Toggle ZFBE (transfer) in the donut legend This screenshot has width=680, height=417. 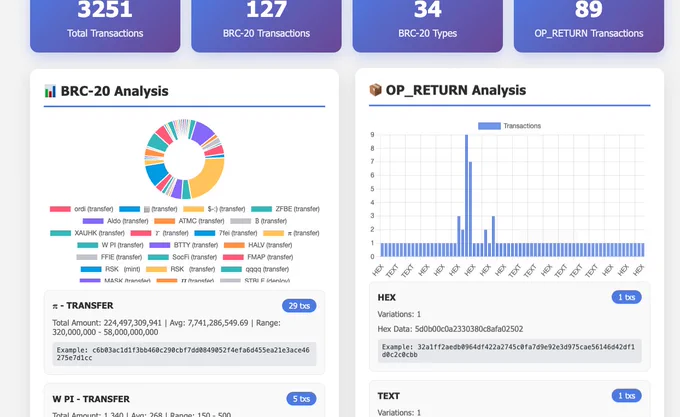point(285,209)
